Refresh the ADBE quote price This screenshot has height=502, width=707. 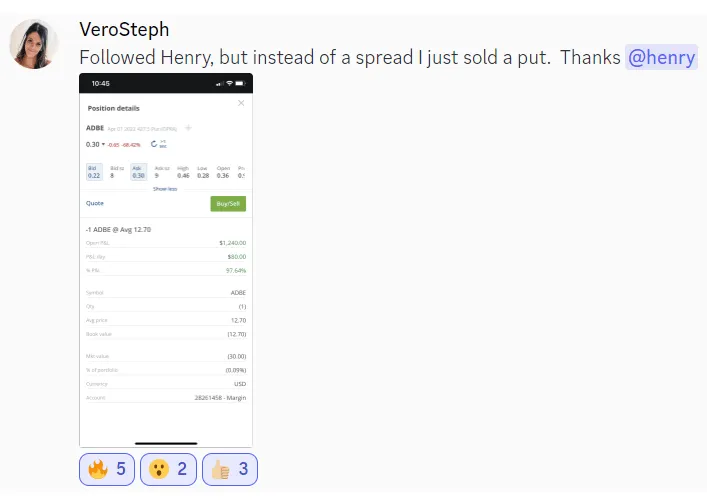(154, 144)
